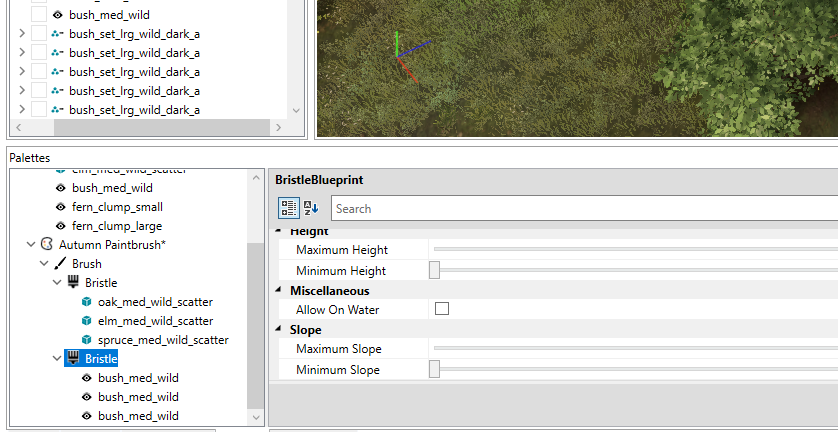Click eye icon of bush_med_wild above fern_clump_small

point(60,188)
